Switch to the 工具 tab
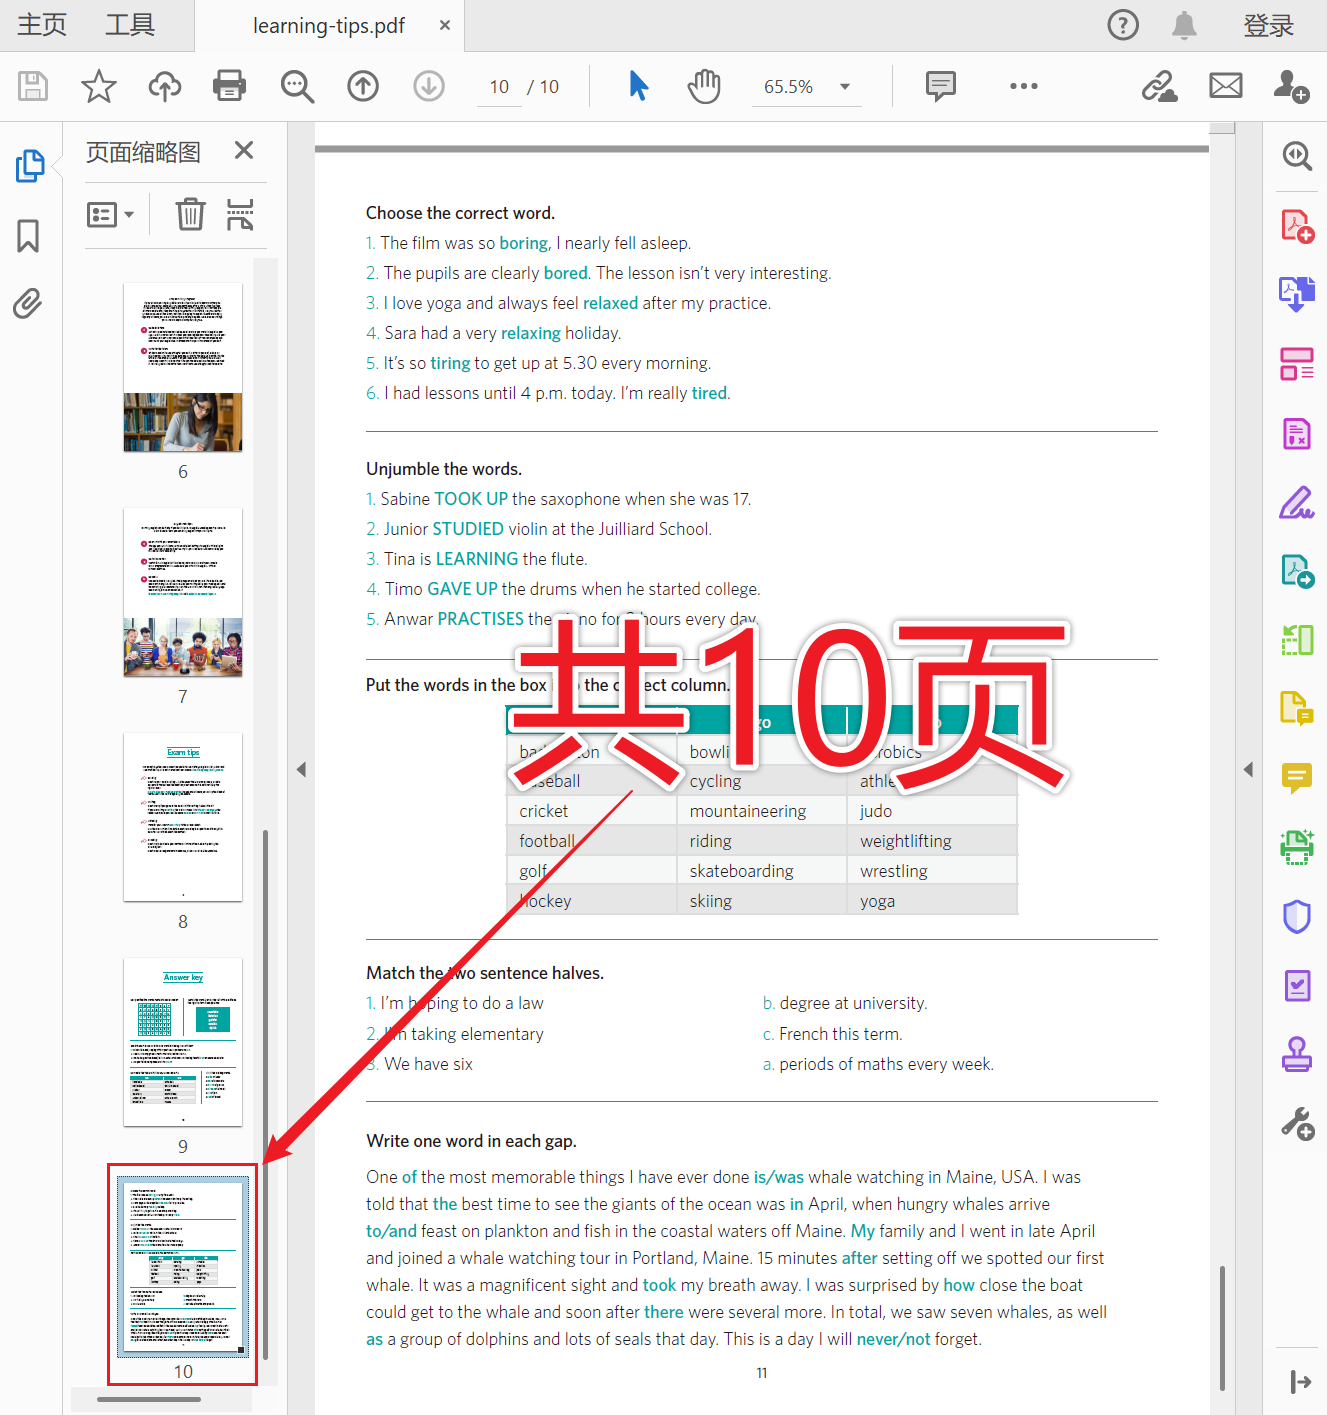 [128, 25]
